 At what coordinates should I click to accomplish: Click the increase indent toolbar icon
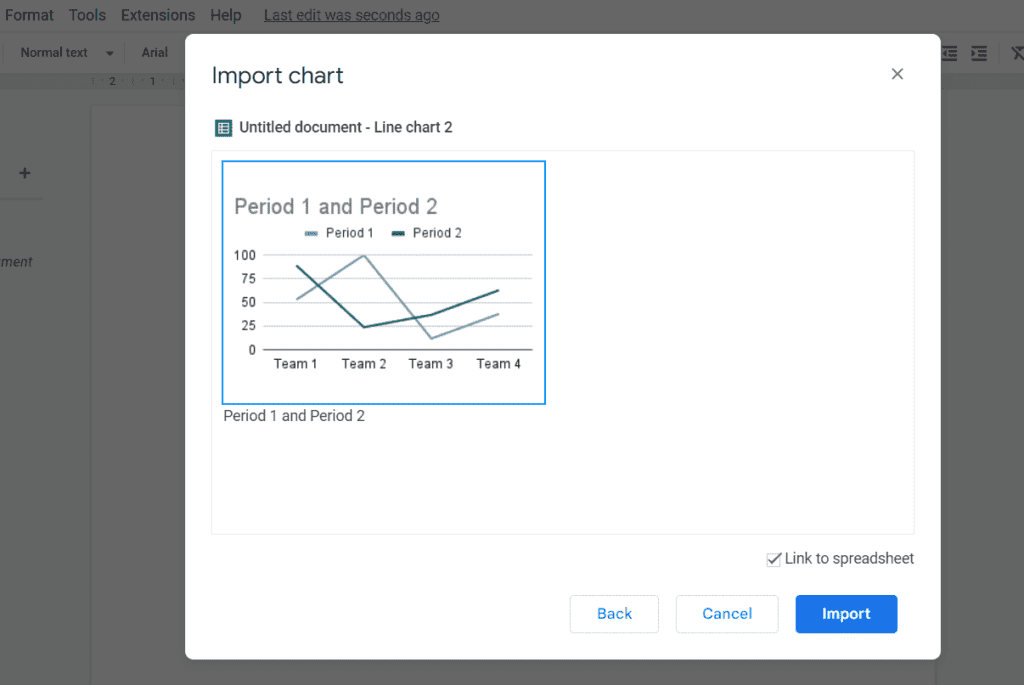pos(979,53)
